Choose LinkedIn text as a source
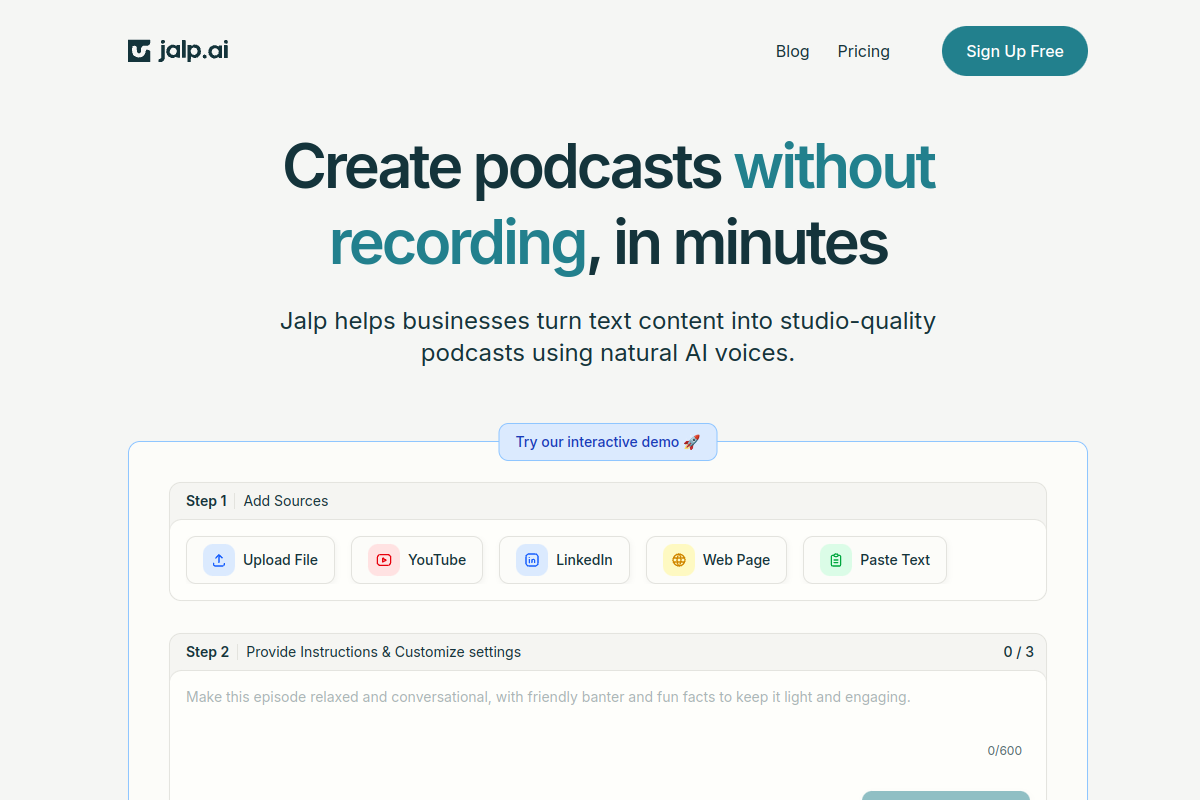This screenshot has width=1200, height=800. 584,560
